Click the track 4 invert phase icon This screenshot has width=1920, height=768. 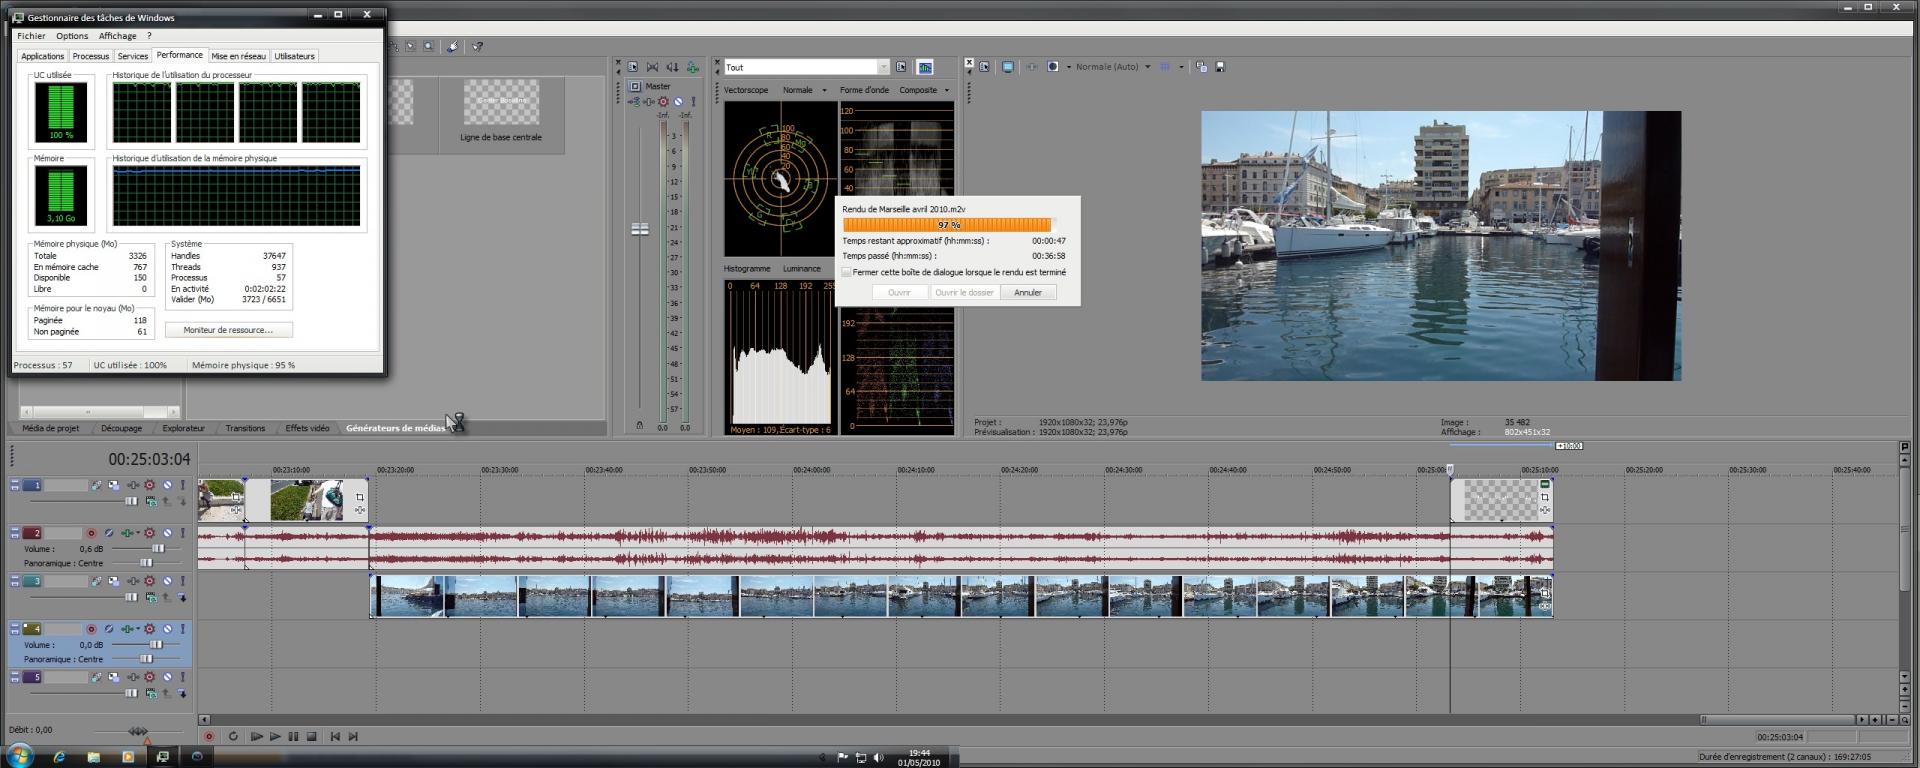pos(109,629)
